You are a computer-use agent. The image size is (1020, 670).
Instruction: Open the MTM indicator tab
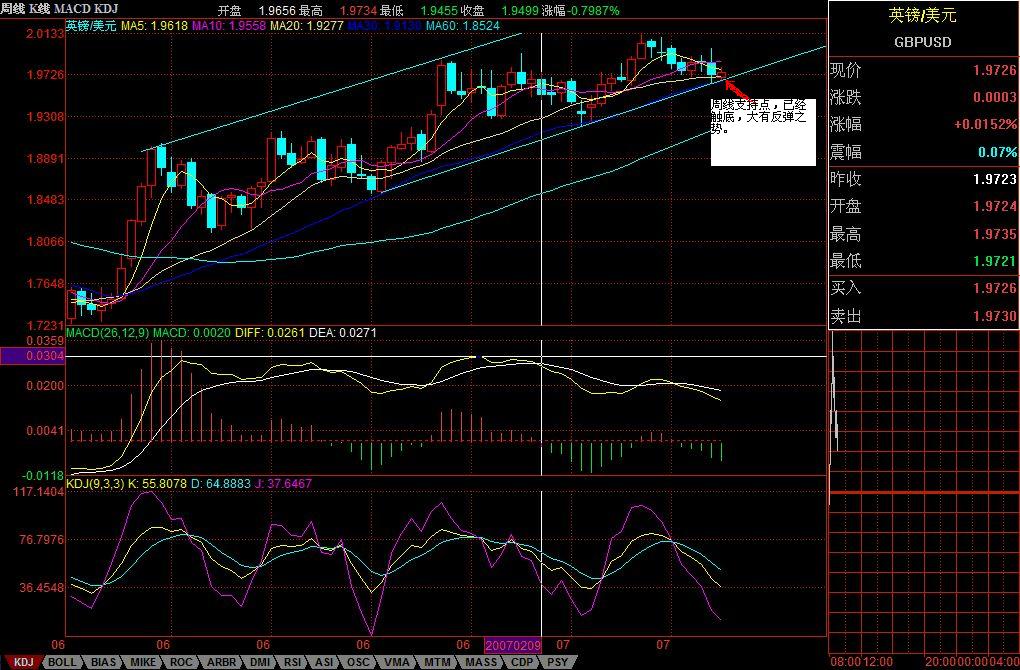pyautogui.click(x=437, y=662)
